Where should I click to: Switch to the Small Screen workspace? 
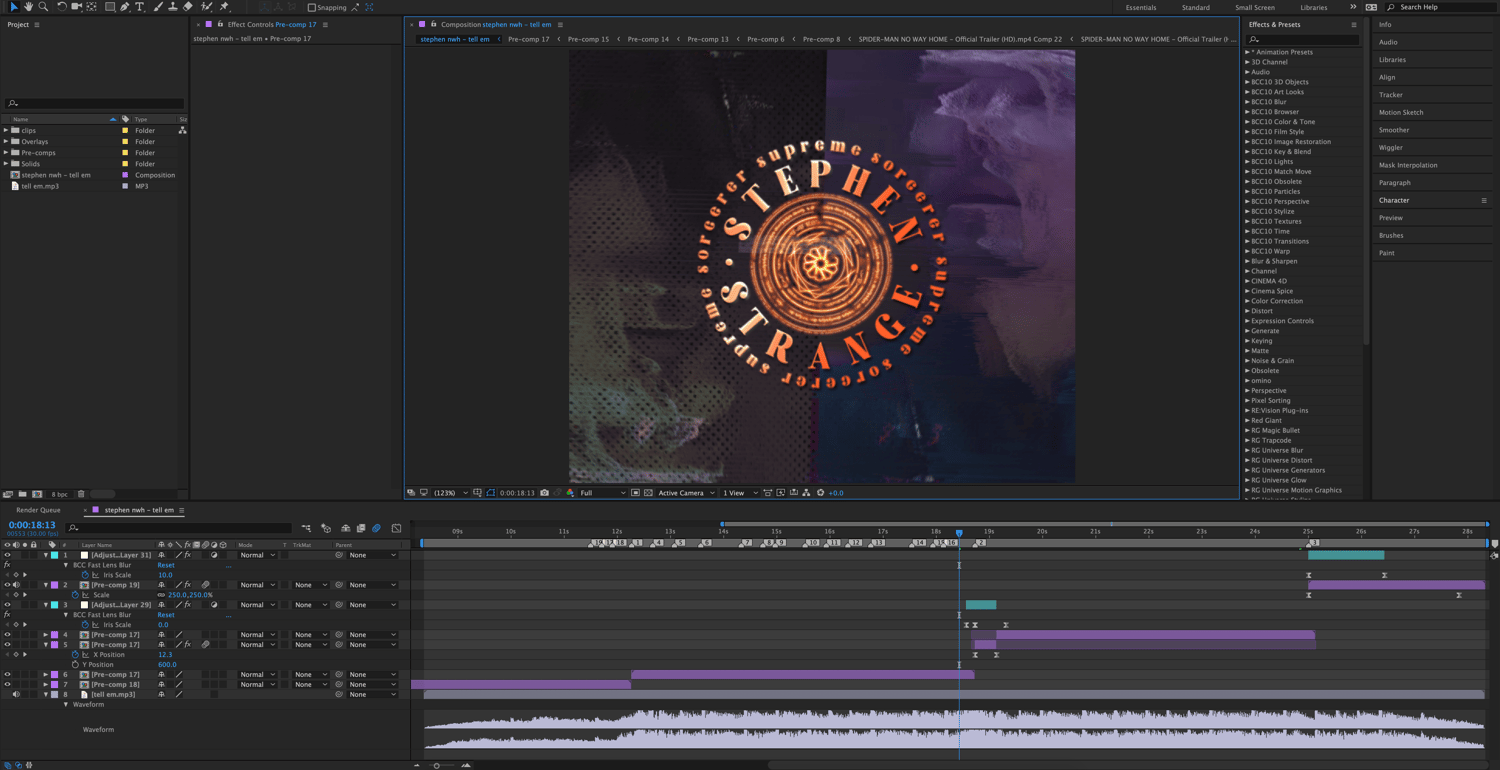1254,8
